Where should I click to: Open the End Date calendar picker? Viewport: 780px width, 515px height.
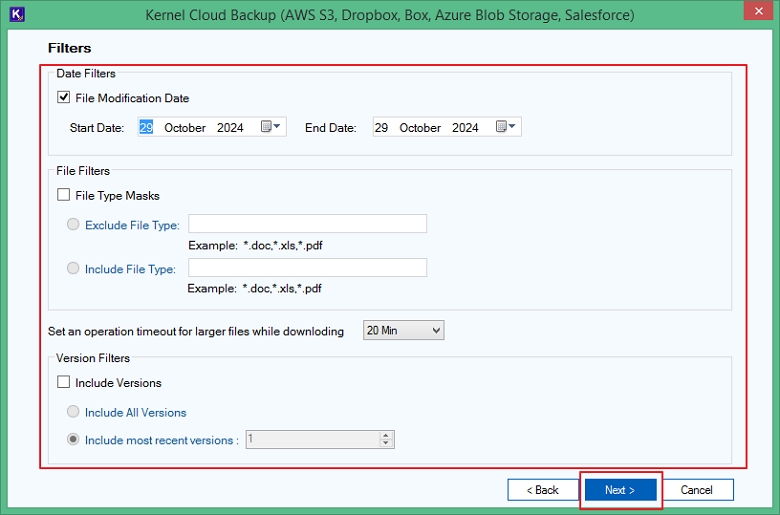[x=506, y=127]
